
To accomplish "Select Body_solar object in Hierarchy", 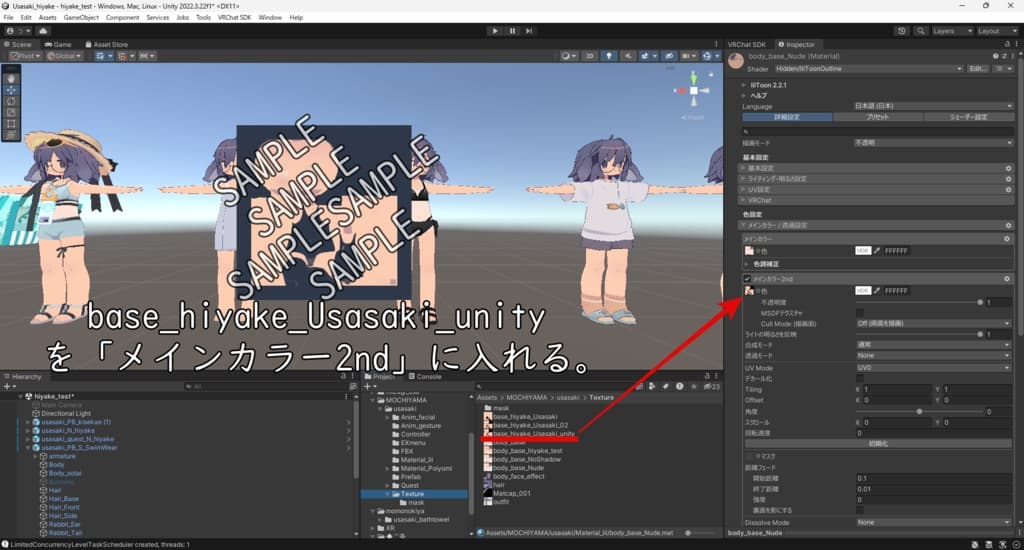I will tap(65, 473).
